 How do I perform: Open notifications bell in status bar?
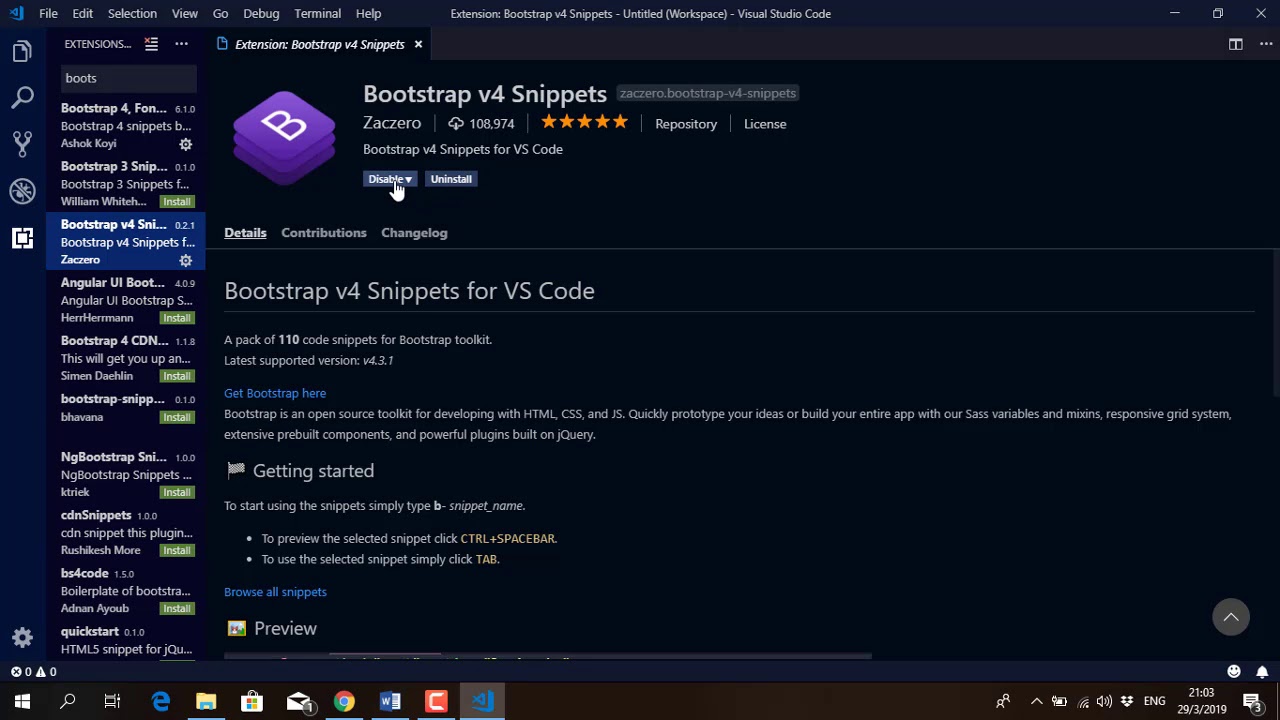1262,672
